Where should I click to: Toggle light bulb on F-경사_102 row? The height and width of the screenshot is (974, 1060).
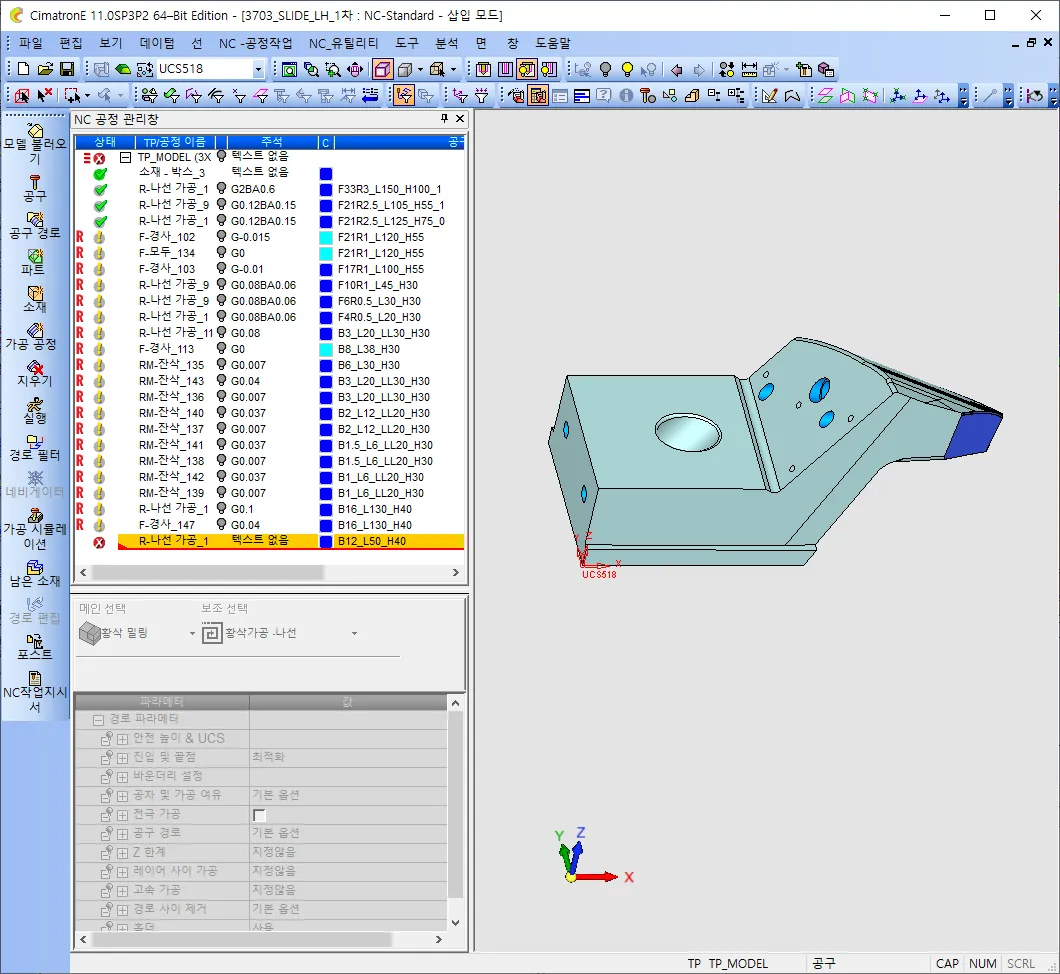(x=221, y=236)
